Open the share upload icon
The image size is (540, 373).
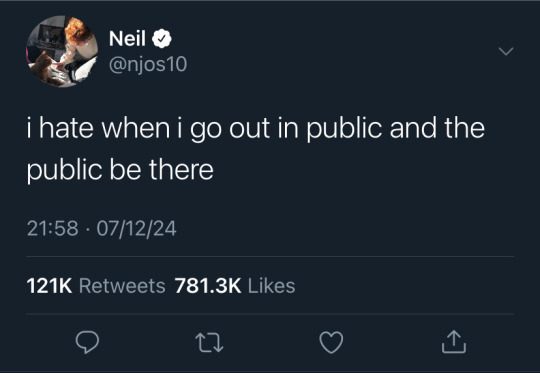tap(454, 342)
